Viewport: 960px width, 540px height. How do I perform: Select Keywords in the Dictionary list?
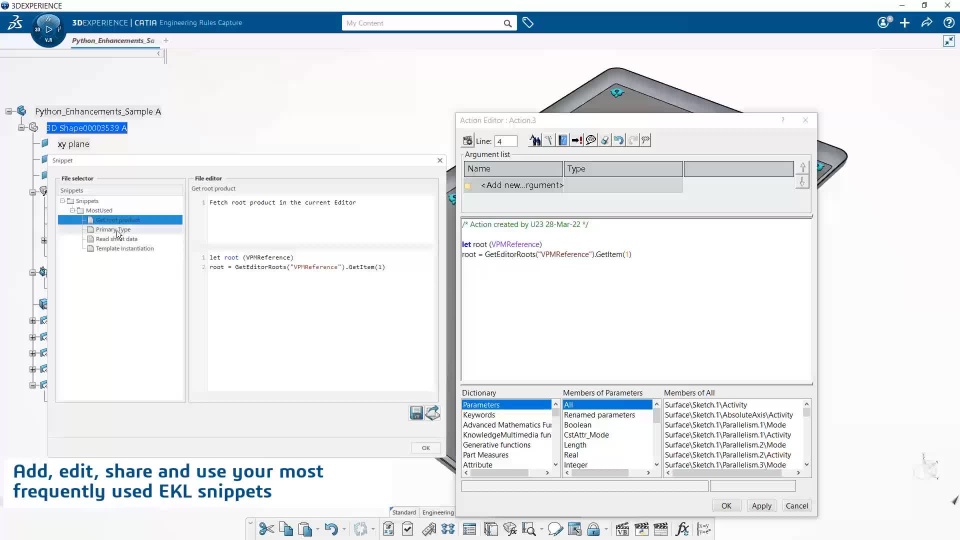pos(479,415)
